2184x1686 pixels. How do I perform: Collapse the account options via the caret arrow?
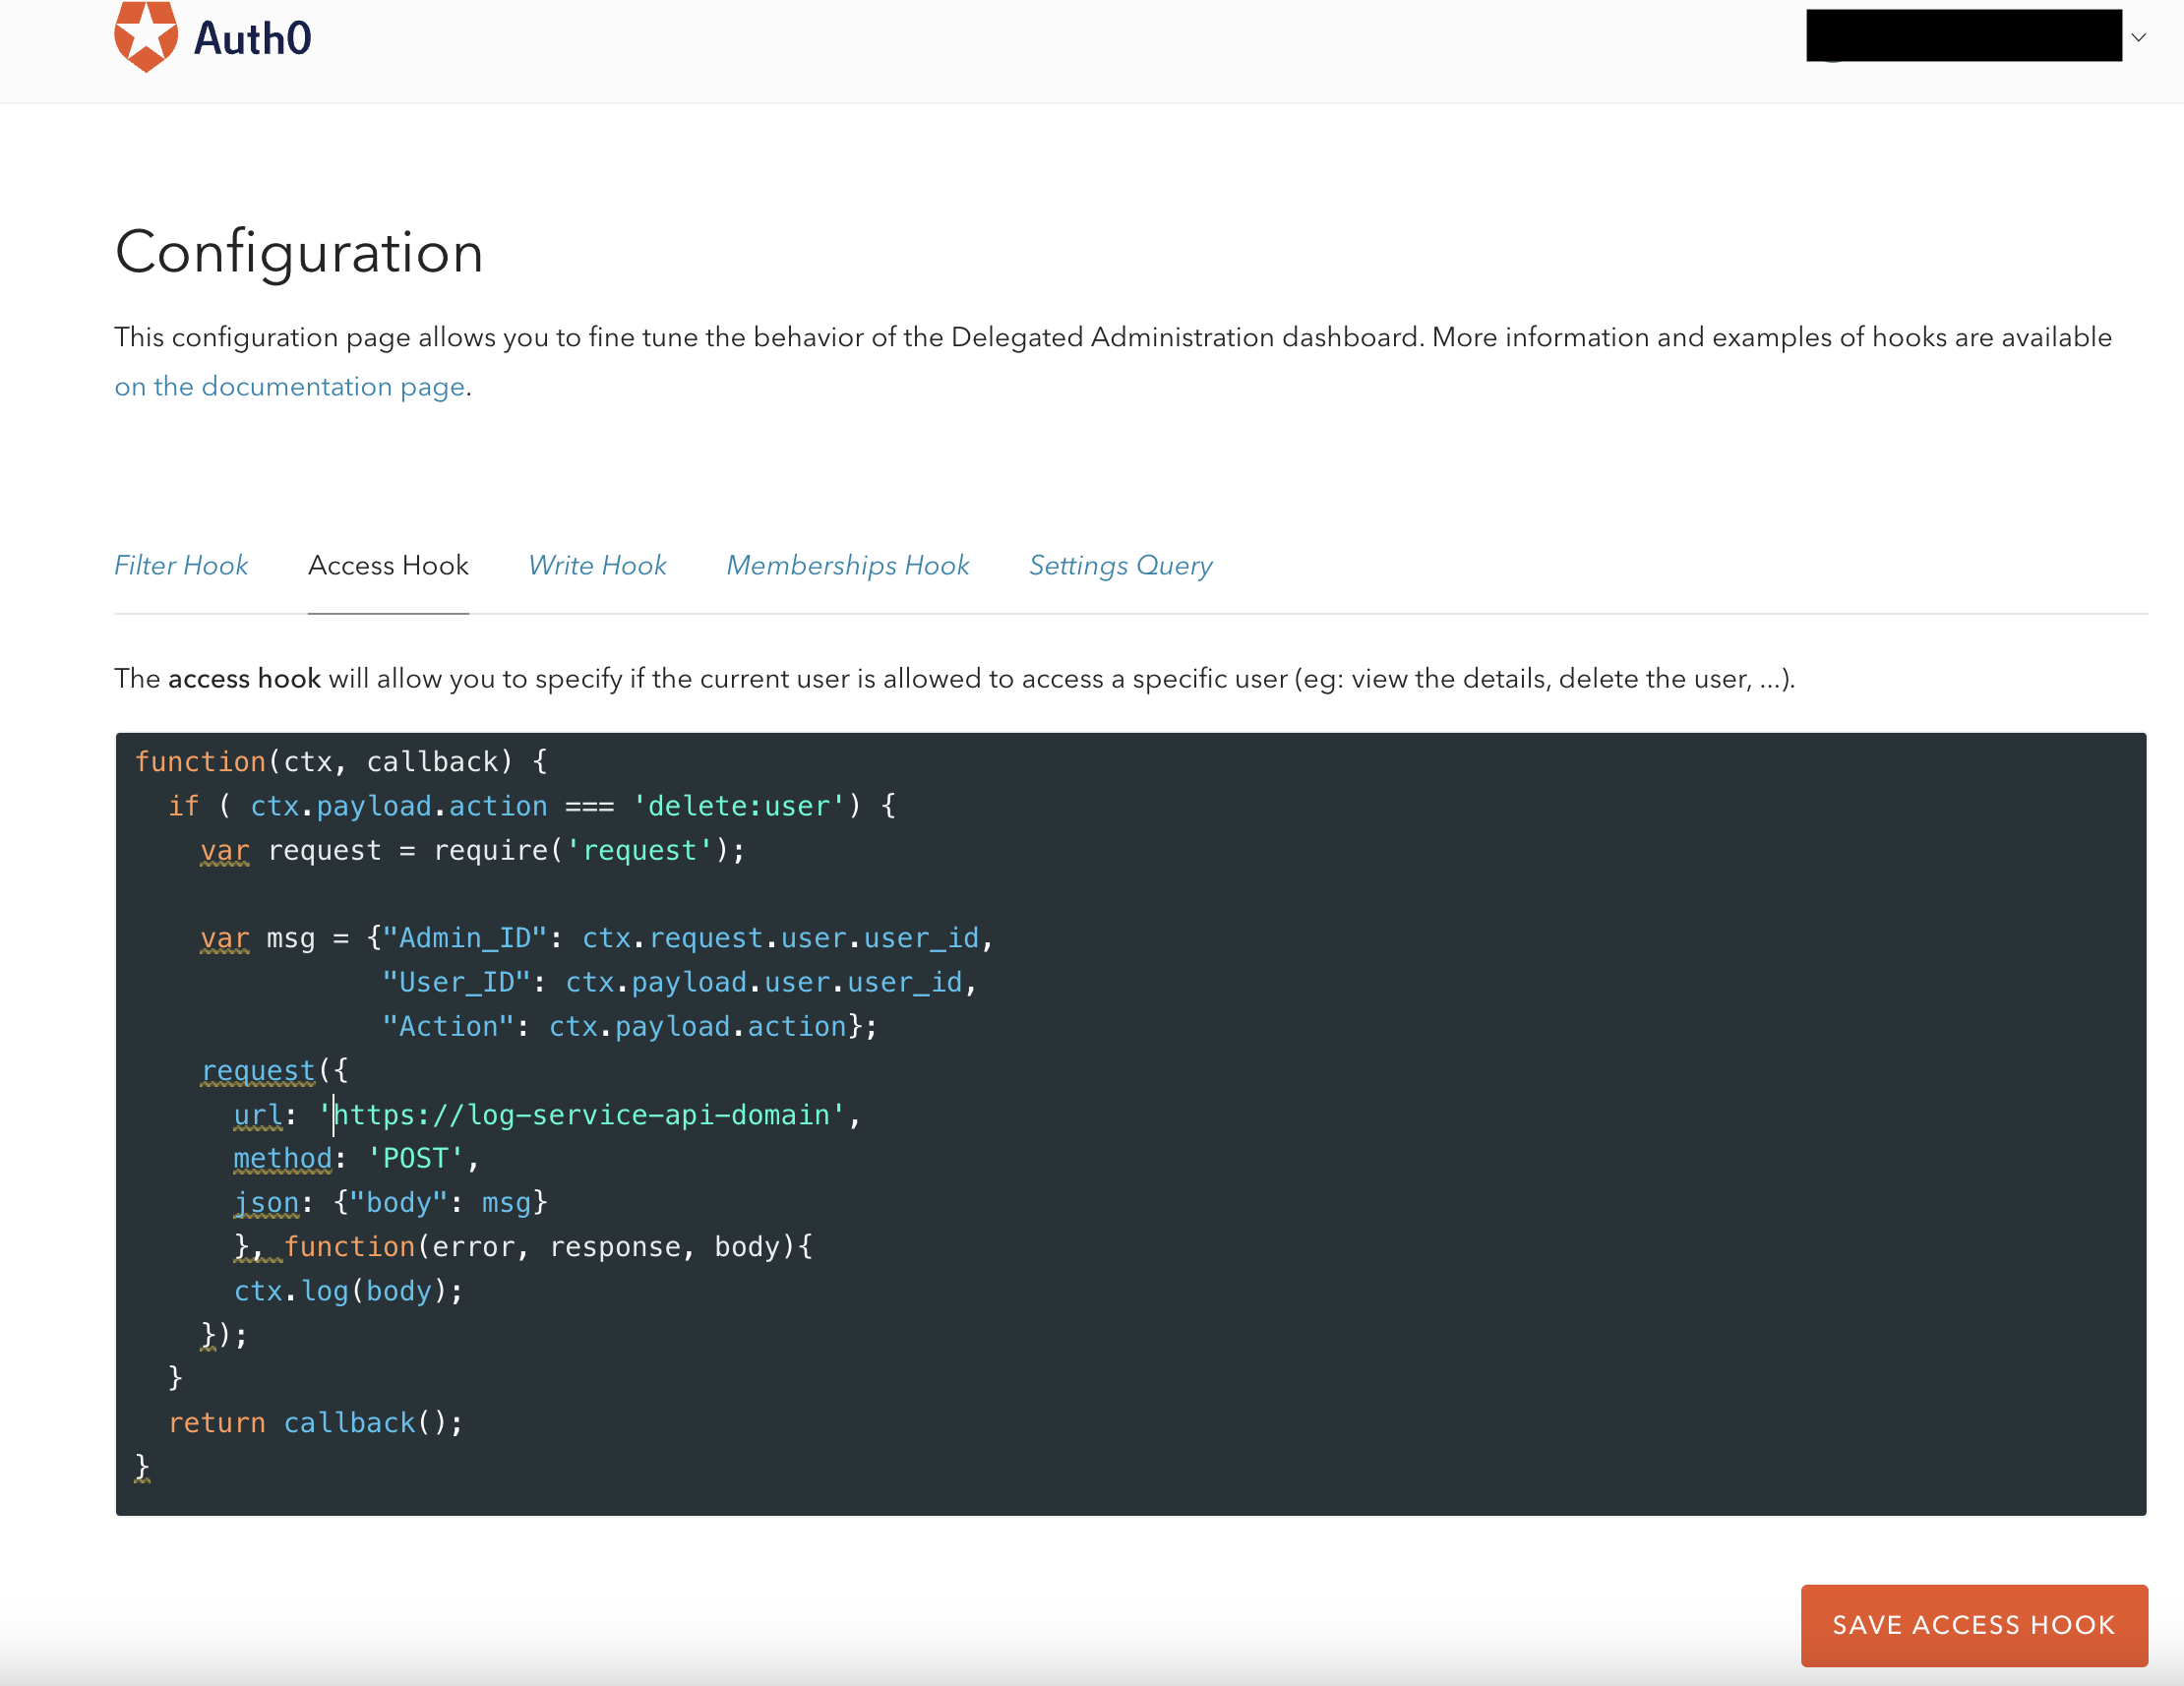point(2140,36)
